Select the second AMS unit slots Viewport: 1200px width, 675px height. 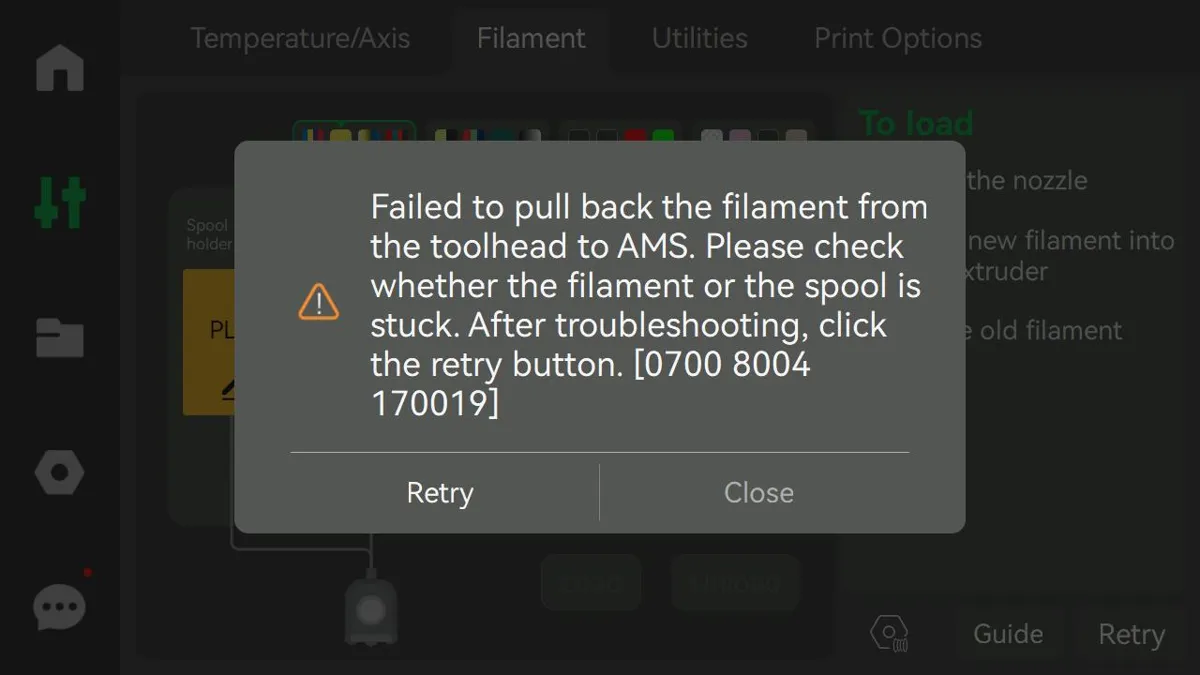[x=487, y=132]
